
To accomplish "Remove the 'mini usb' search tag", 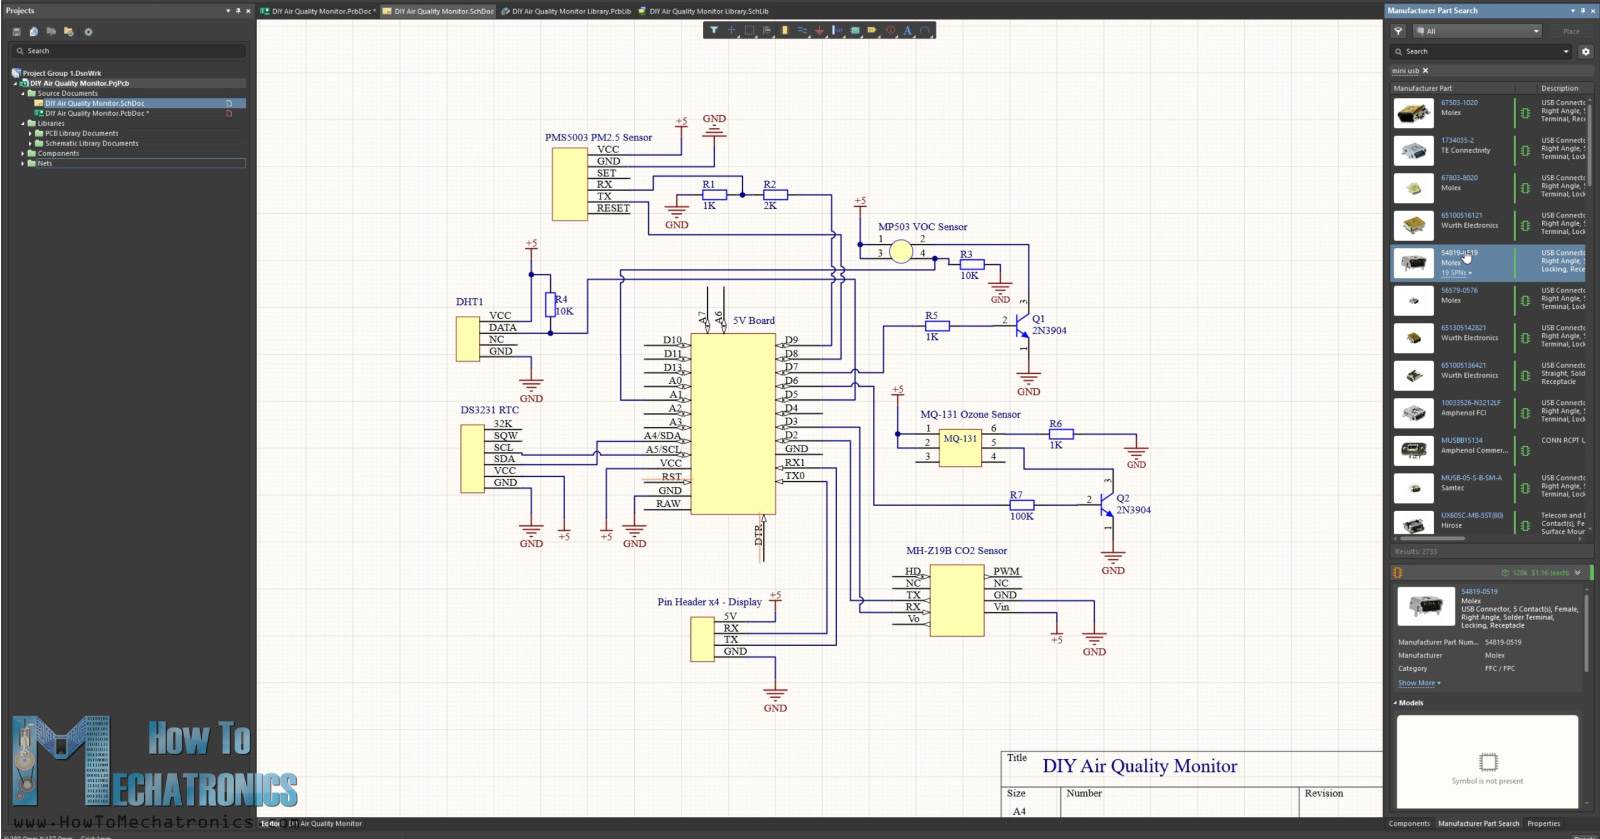I will (1425, 71).
